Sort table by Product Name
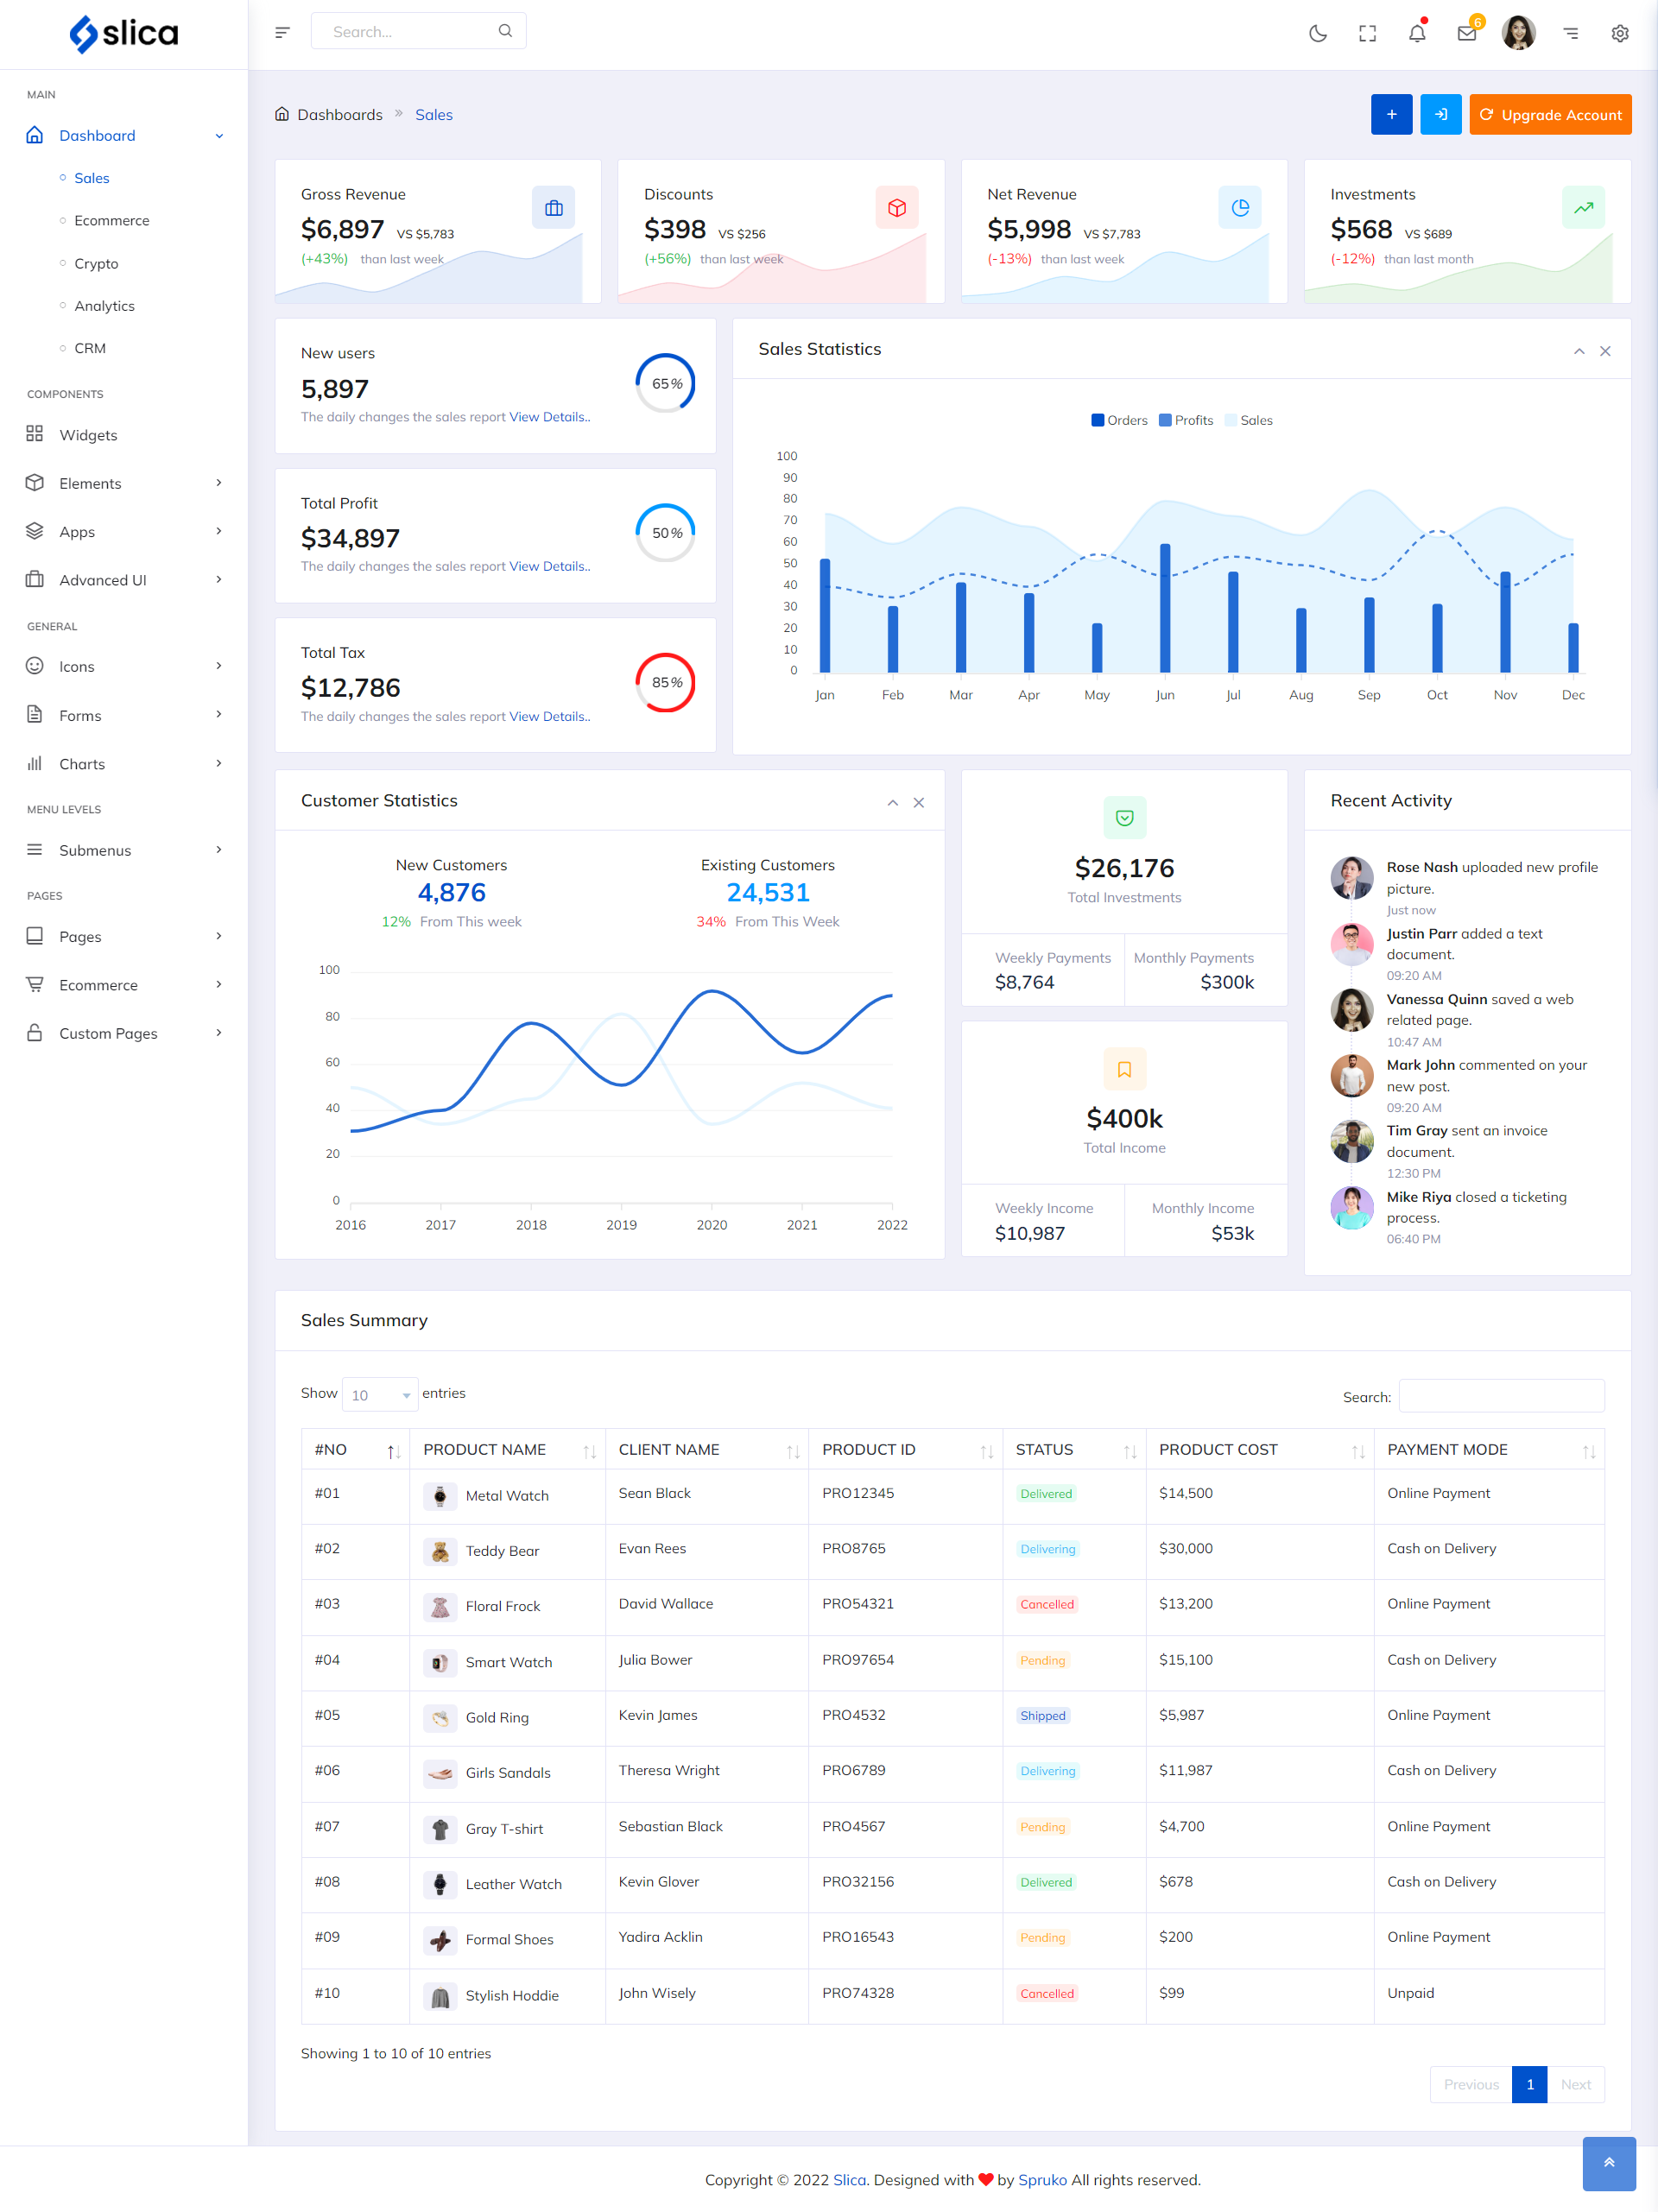The image size is (1658, 2212). [x=507, y=1450]
